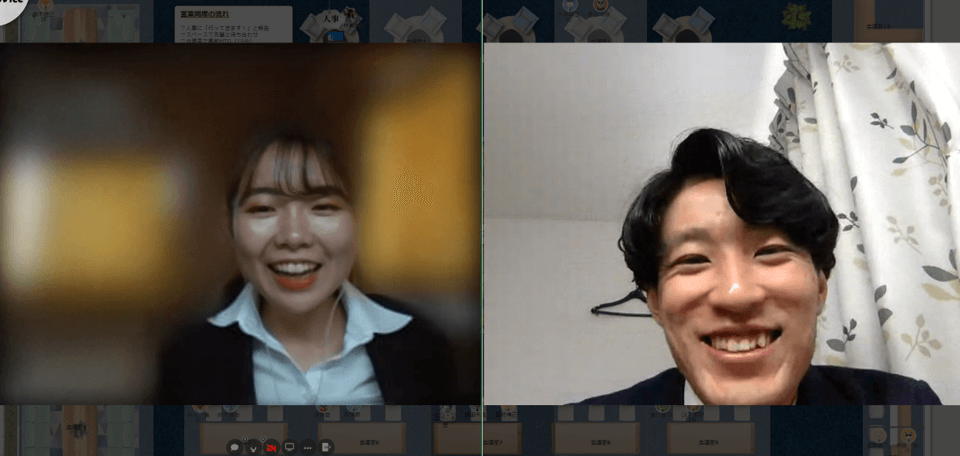Click the green plant decoration icon
Screen dimensions: 960x456
797,16
